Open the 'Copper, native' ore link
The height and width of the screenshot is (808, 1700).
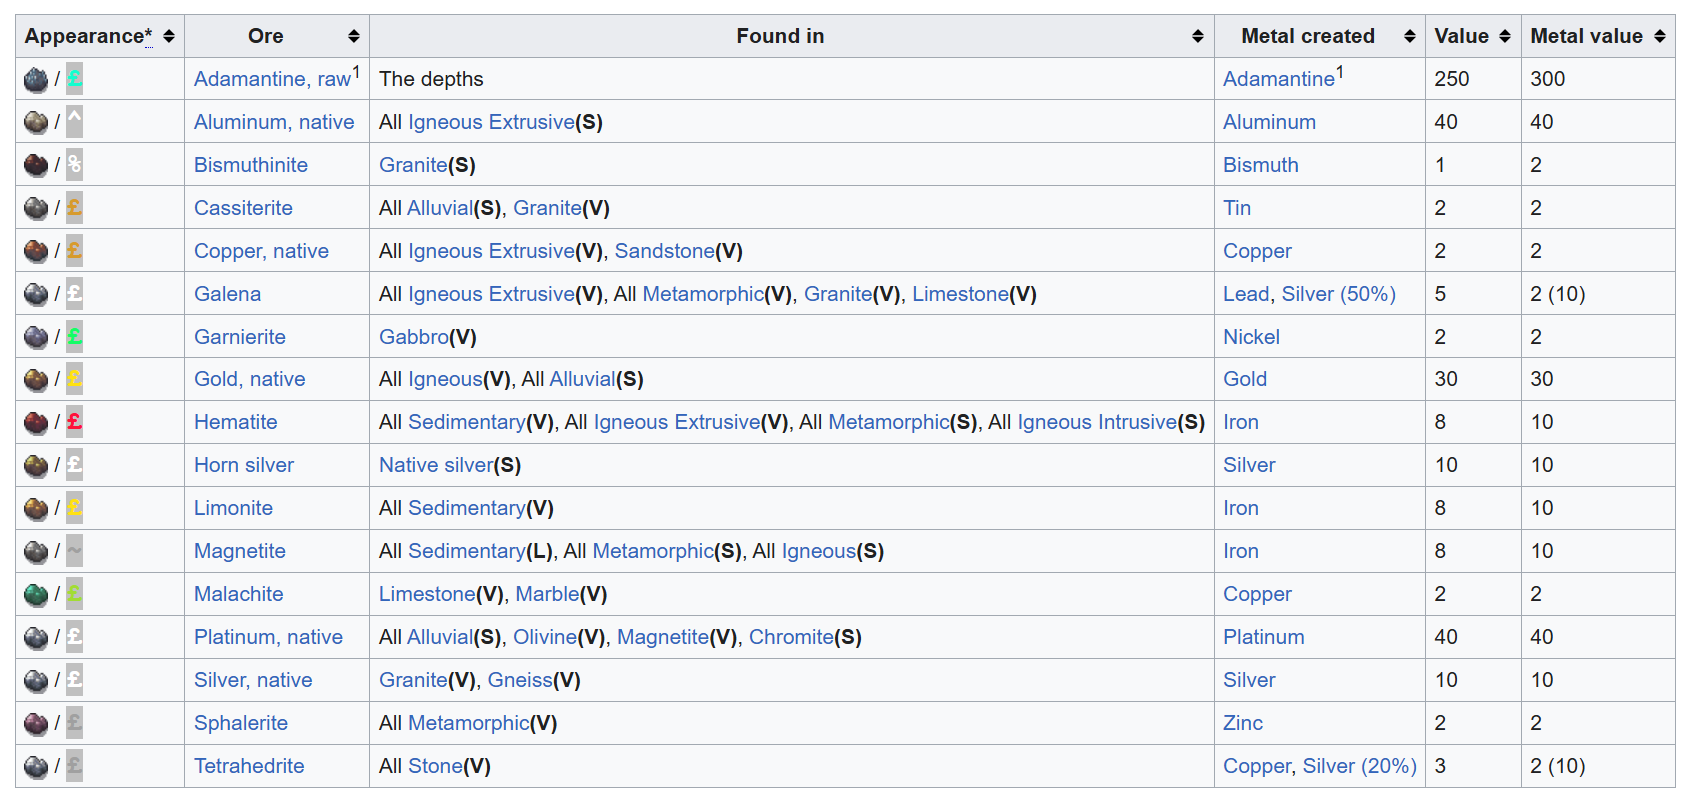tap(261, 251)
